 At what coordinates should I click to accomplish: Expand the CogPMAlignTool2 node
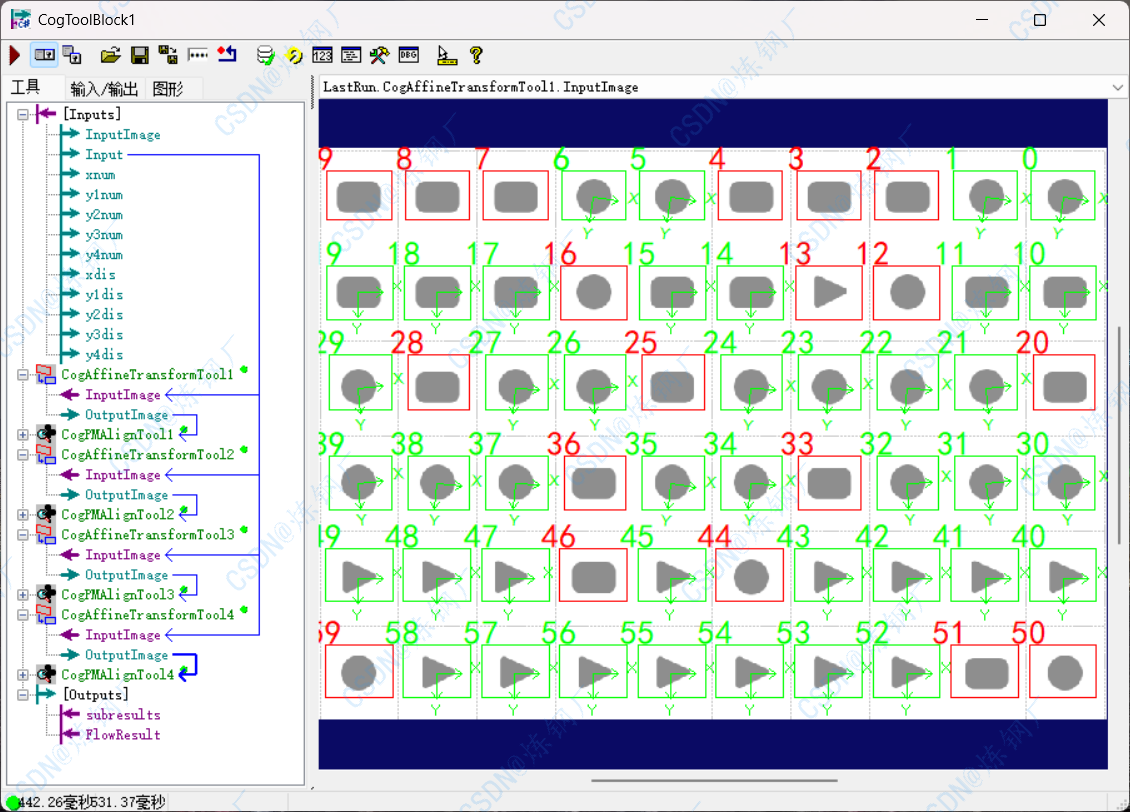pyautogui.click(x=23, y=514)
